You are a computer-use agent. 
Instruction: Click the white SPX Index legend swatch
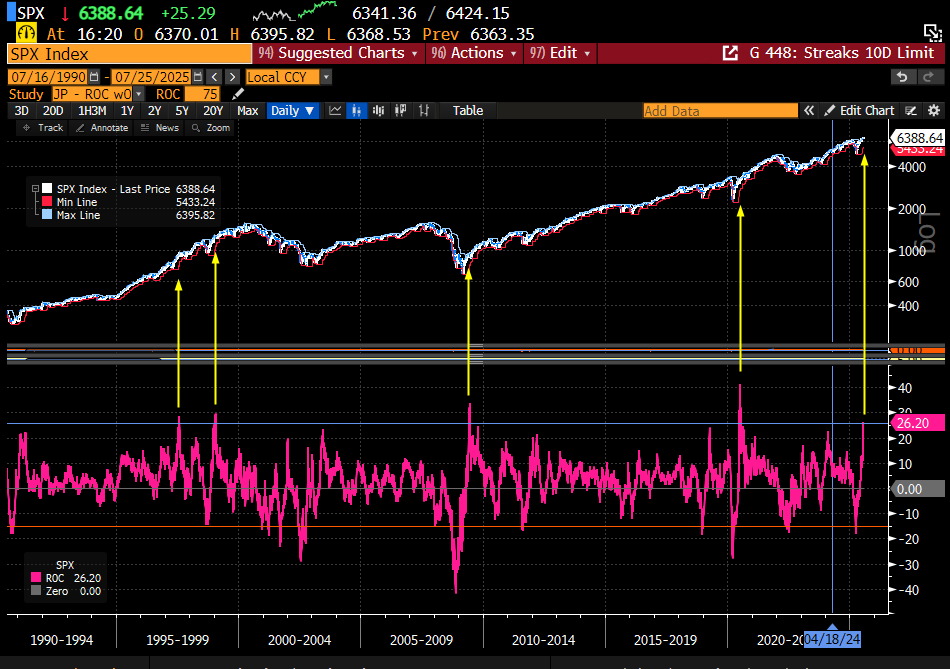47,188
